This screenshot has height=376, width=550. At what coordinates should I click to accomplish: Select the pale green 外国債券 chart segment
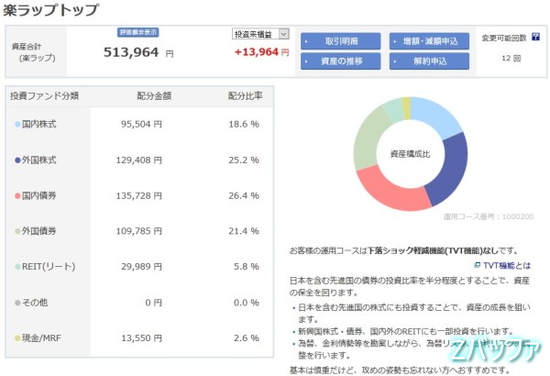(x=368, y=140)
